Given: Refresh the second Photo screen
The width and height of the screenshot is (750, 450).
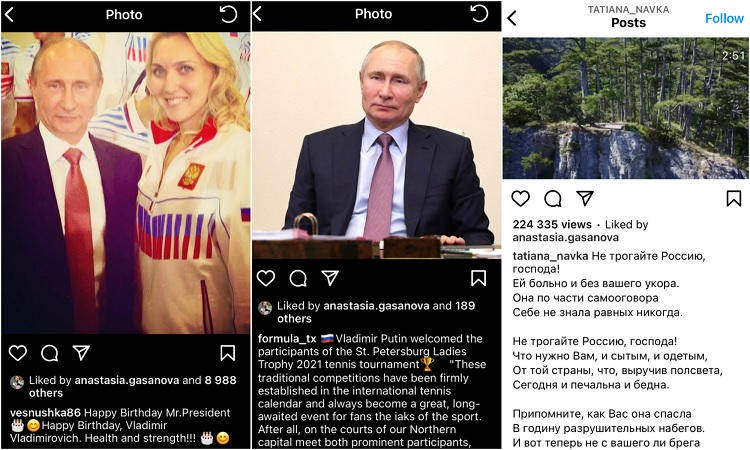Looking at the screenshot, I should click(479, 13).
